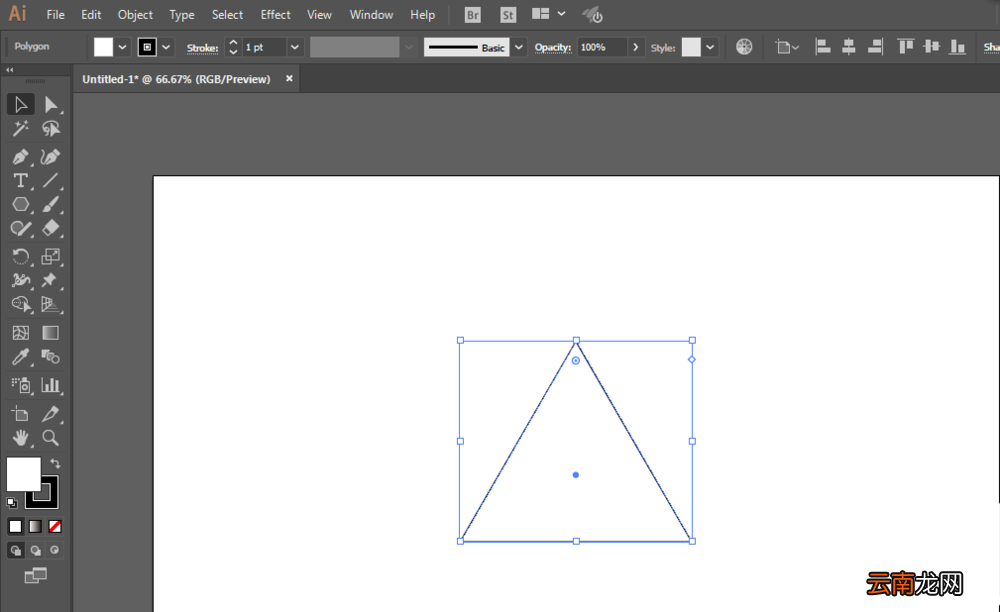Select the Hand tool
This screenshot has height=612, width=1000.
pyautogui.click(x=20, y=438)
